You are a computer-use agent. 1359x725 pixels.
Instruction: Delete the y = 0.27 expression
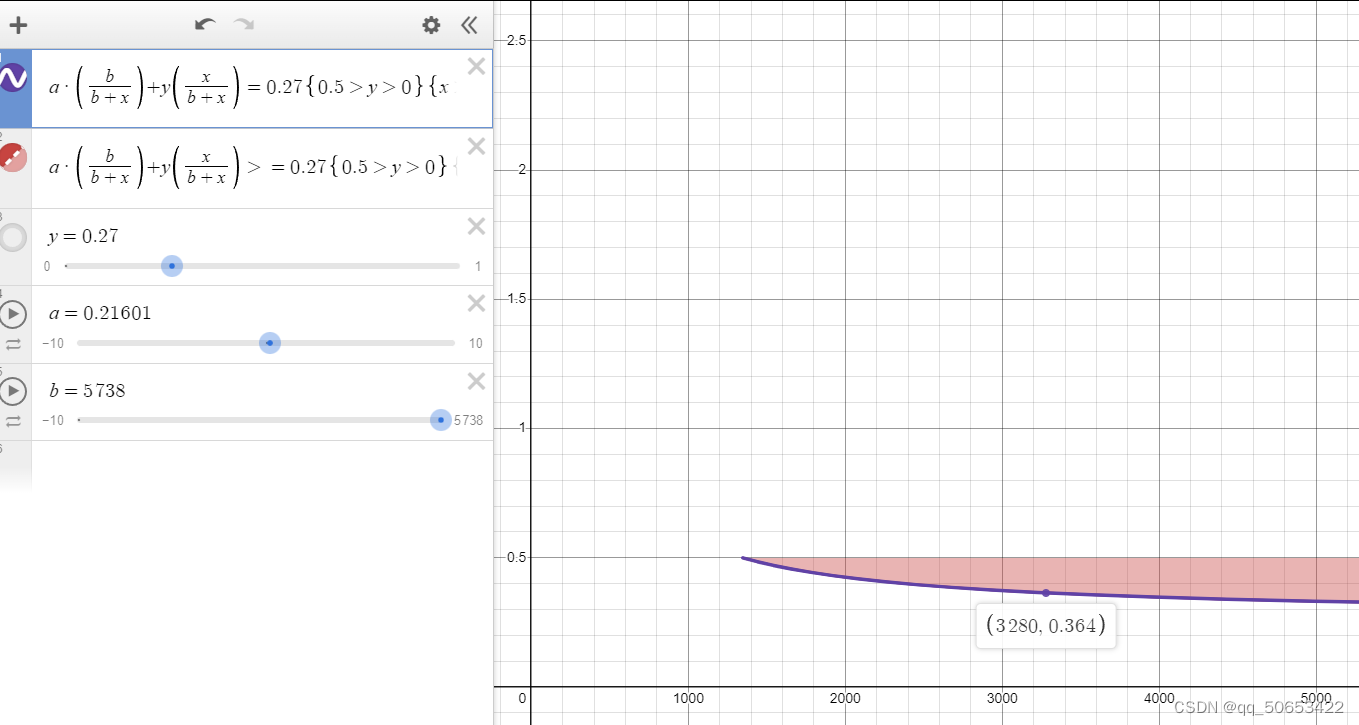coord(477,226)
